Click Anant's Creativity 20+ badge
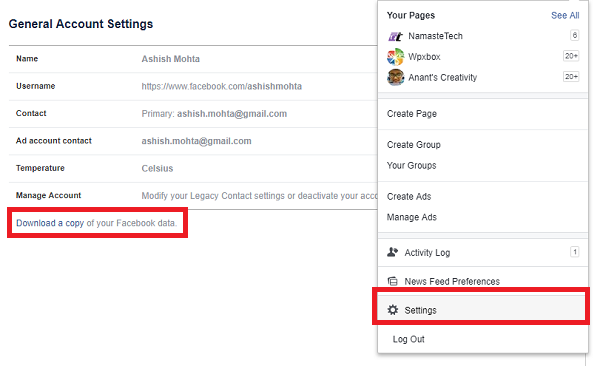This screenshot has width=600, height=366. pos(571,77)
